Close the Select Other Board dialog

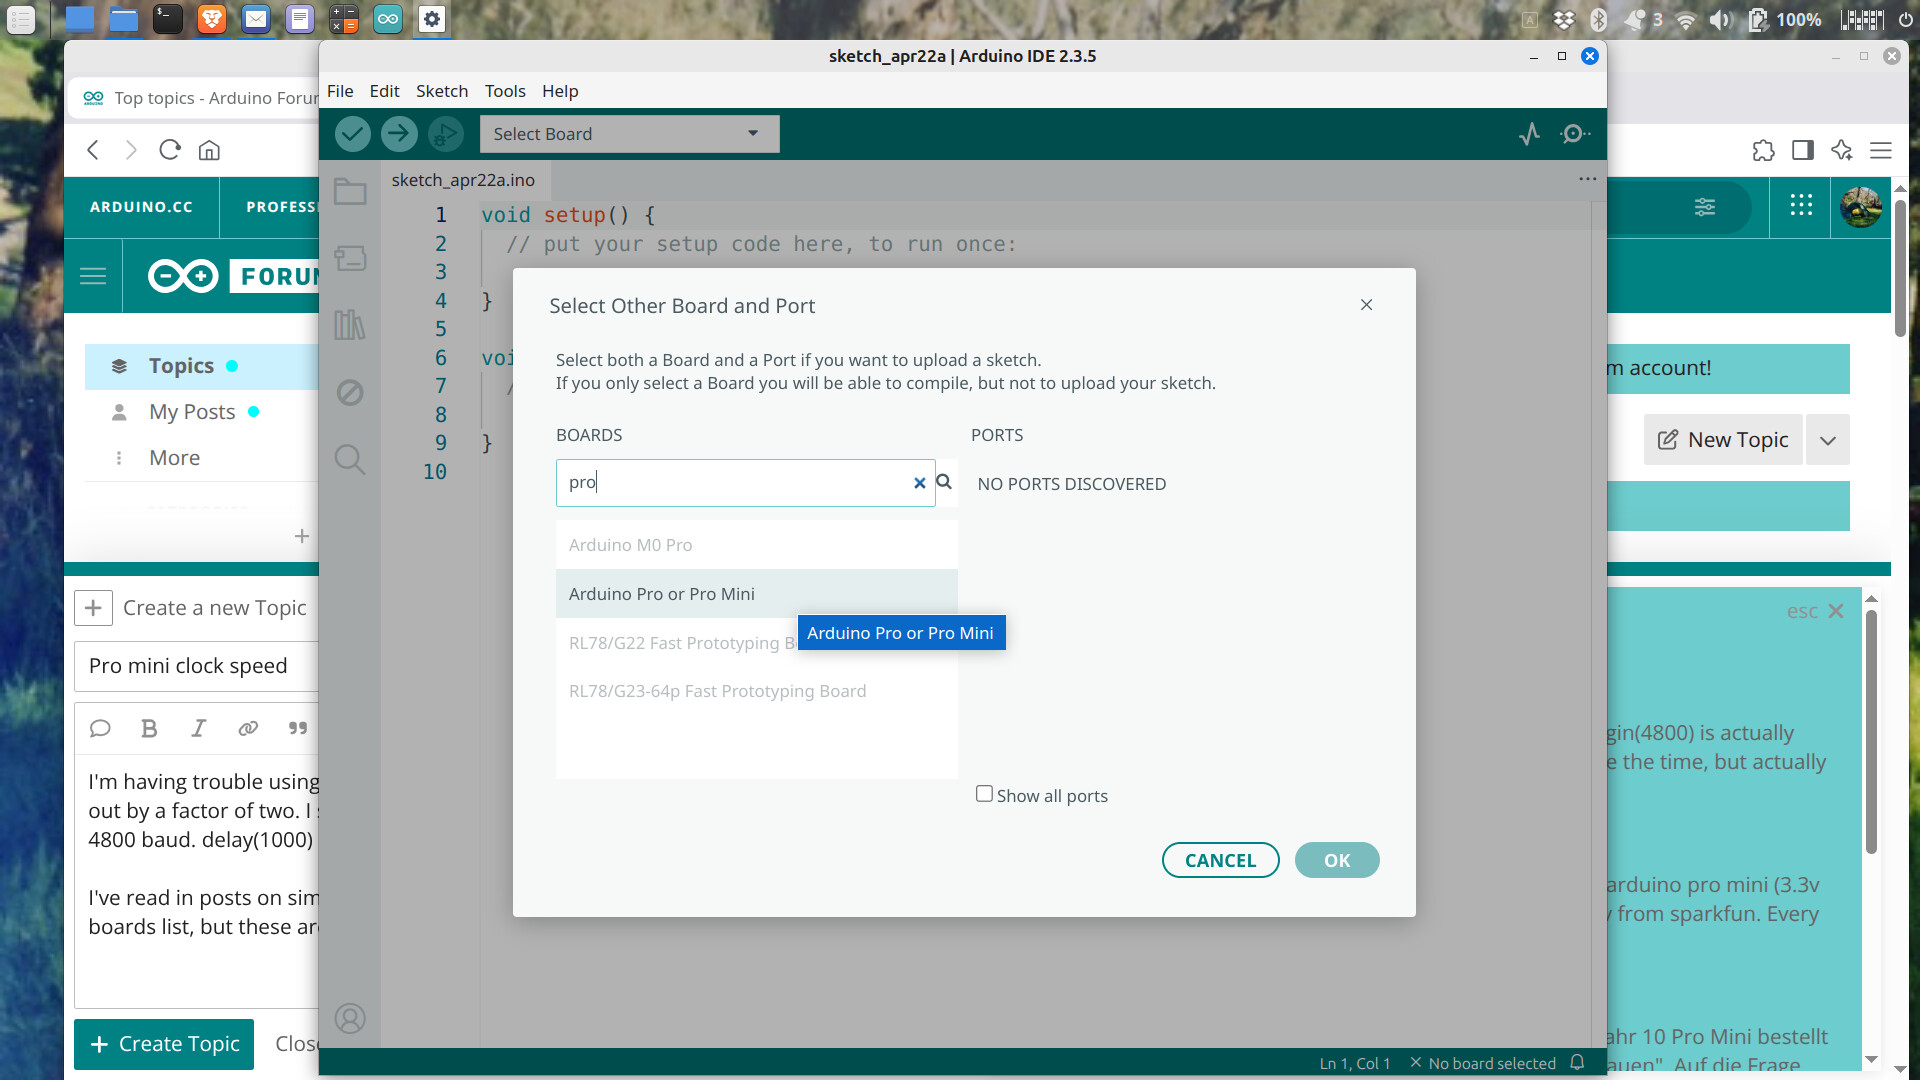(1366, 305)
